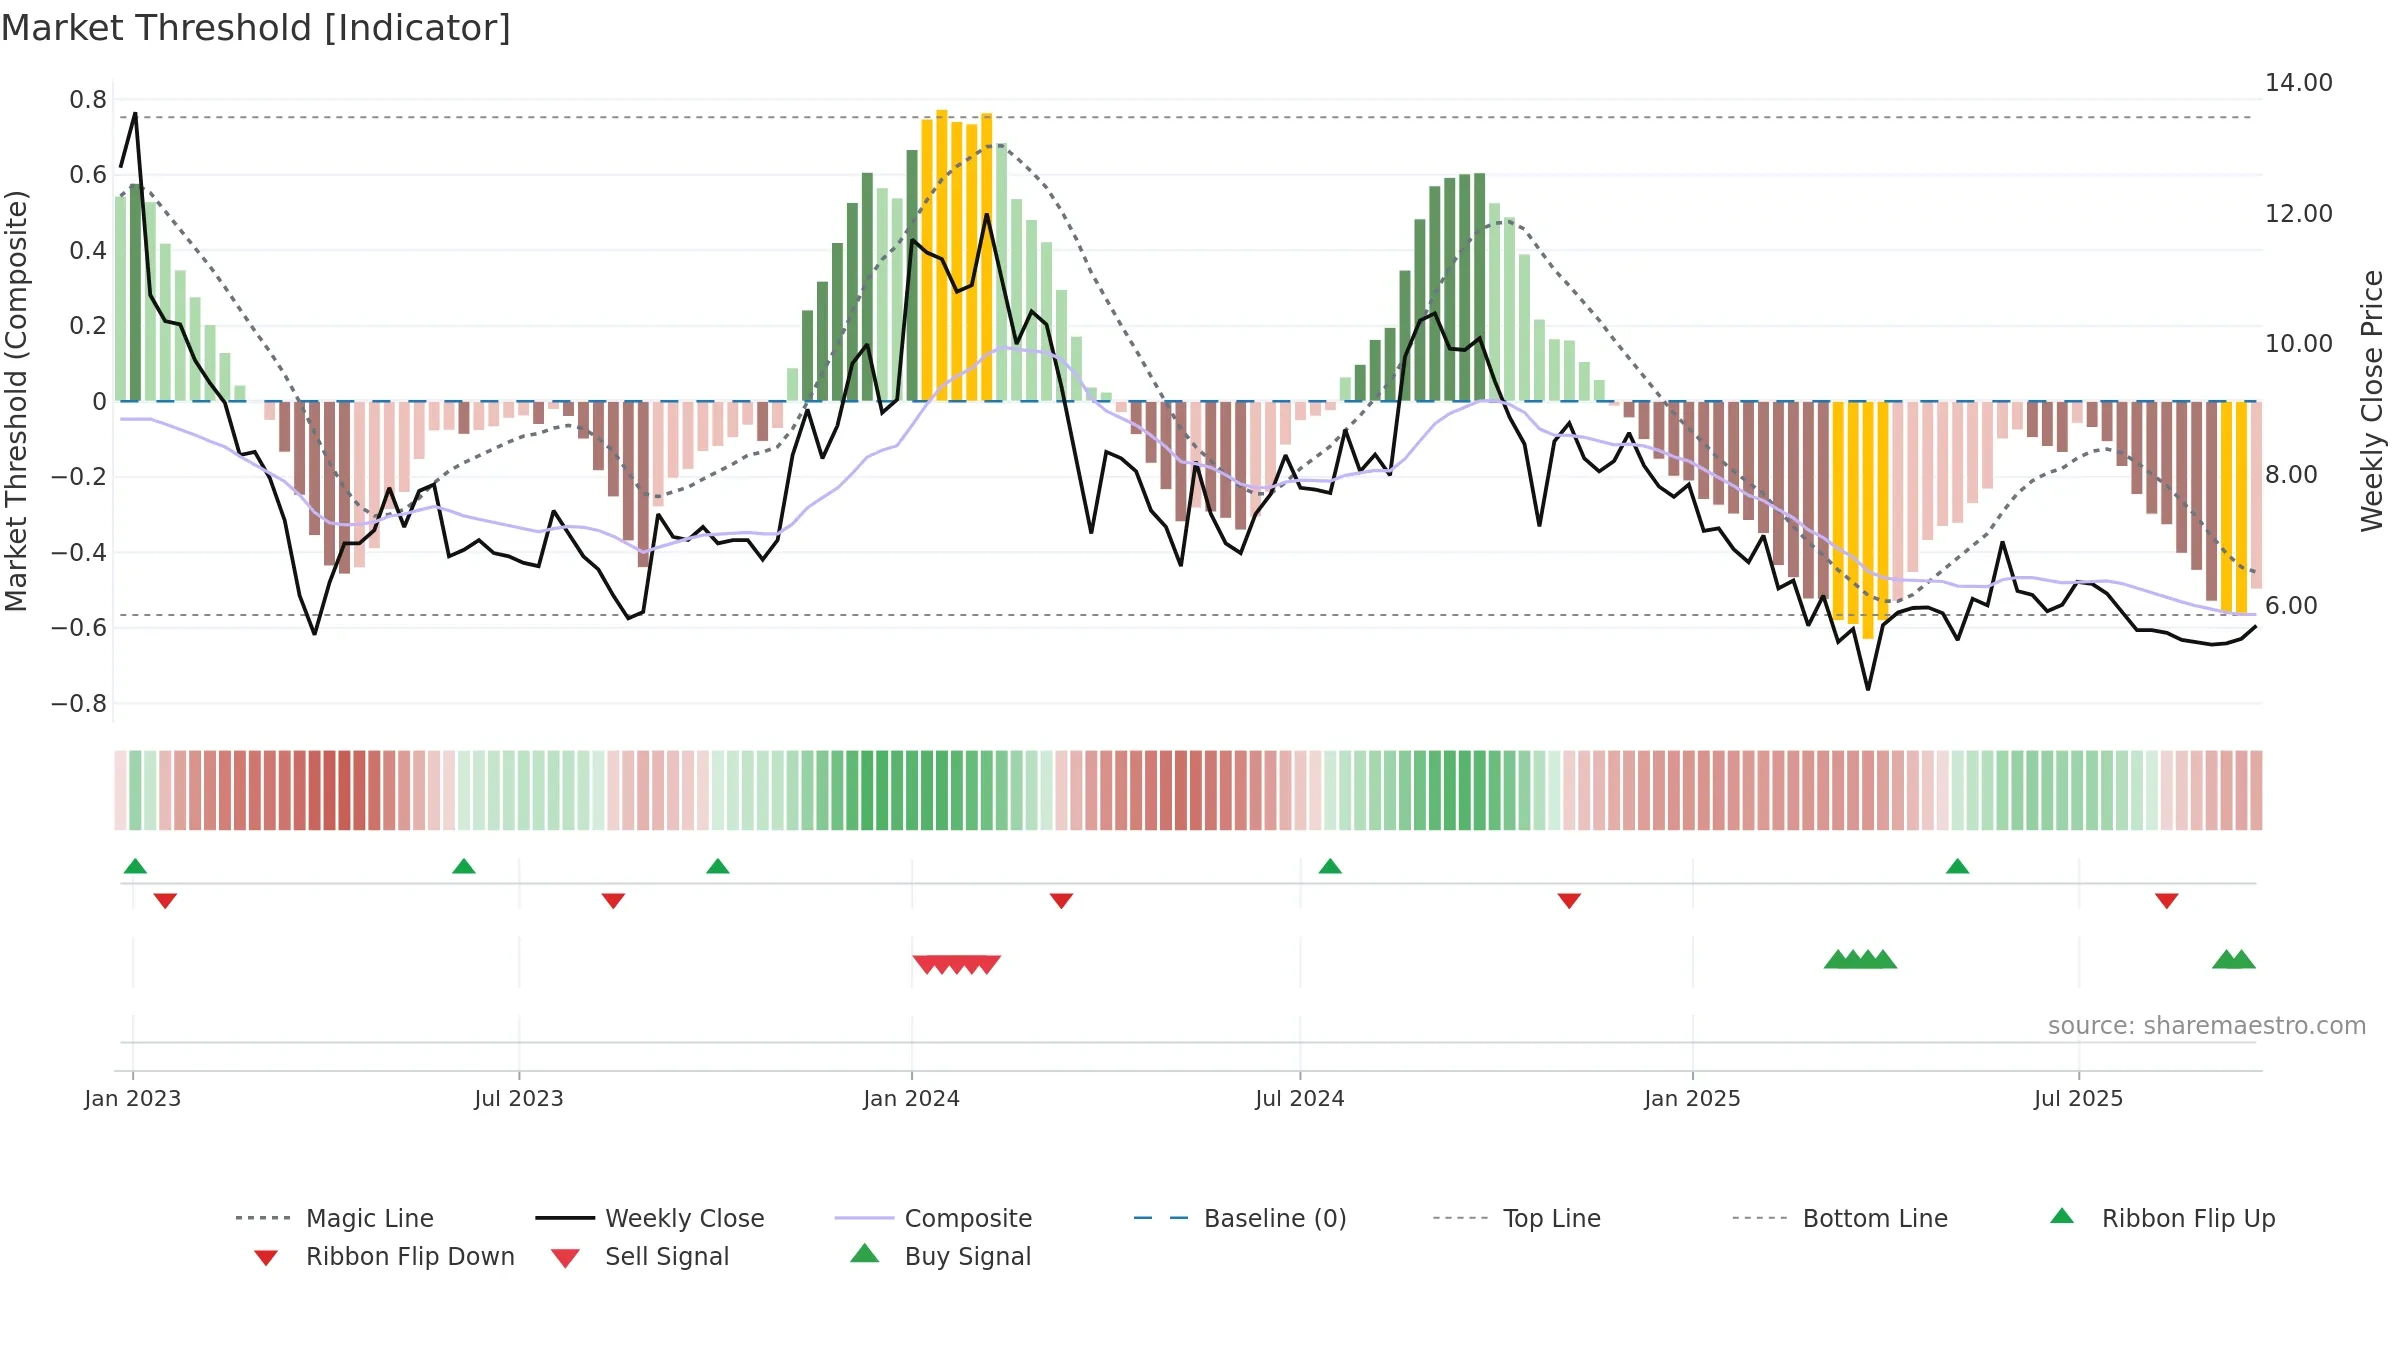Click the 0.8 left-axis tick label
2400x1350 pixels.
coord(88,100)
